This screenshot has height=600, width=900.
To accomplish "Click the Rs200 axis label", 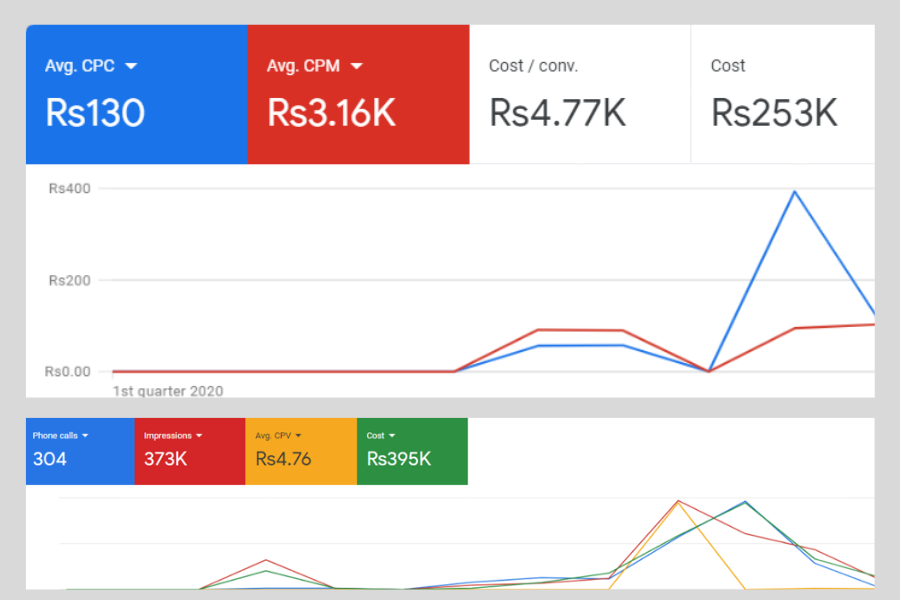I will (x=68, y=281).
